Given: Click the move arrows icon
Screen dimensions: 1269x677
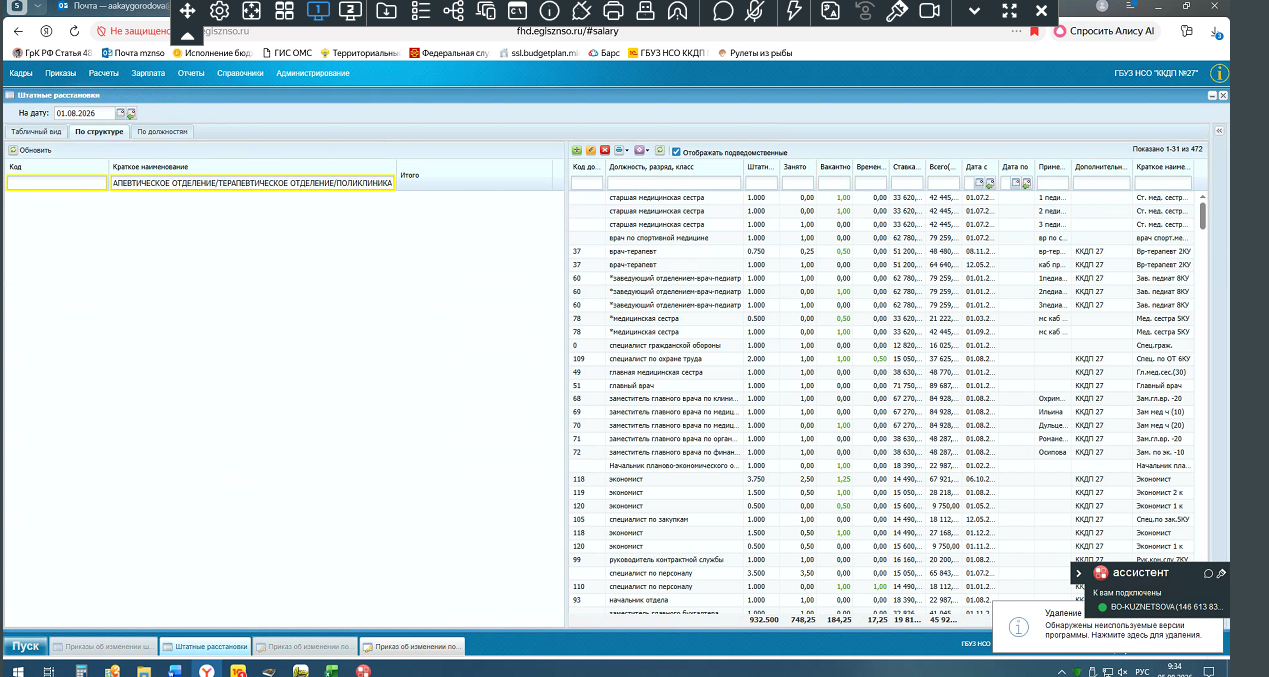Looking at the screenshot, I should [x=187, y=12].
